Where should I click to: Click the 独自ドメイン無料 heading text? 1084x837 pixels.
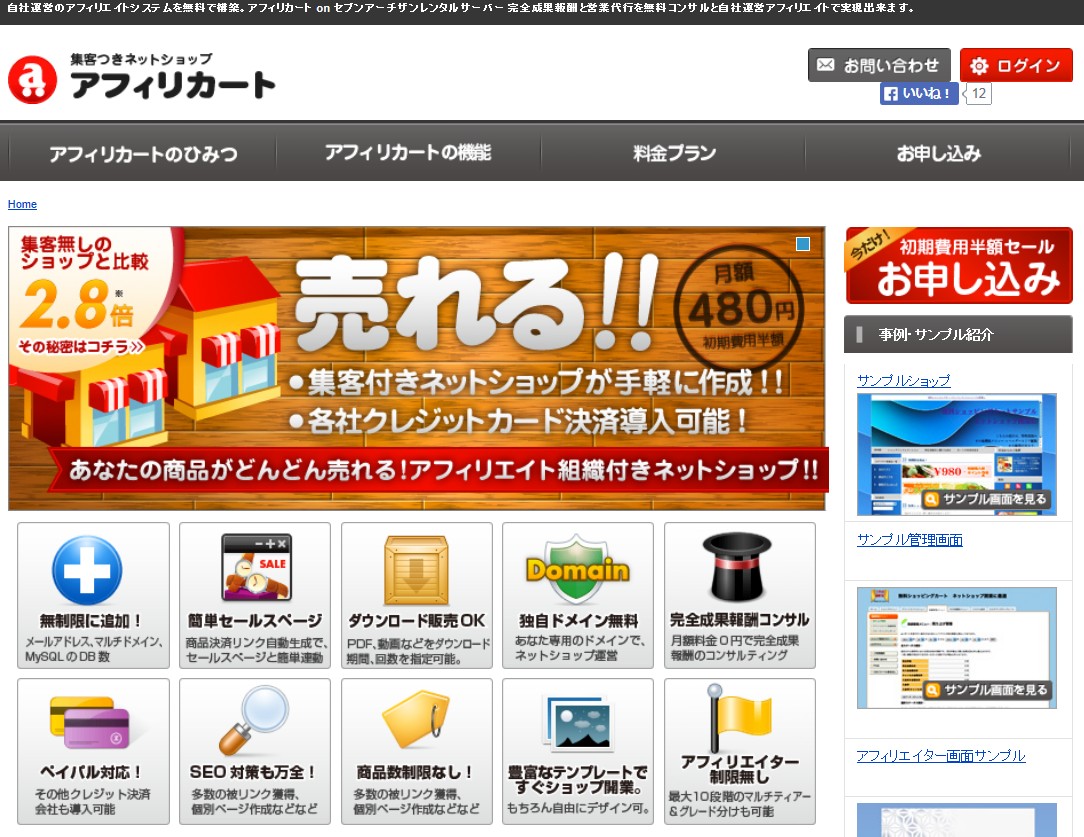point(579,621)
